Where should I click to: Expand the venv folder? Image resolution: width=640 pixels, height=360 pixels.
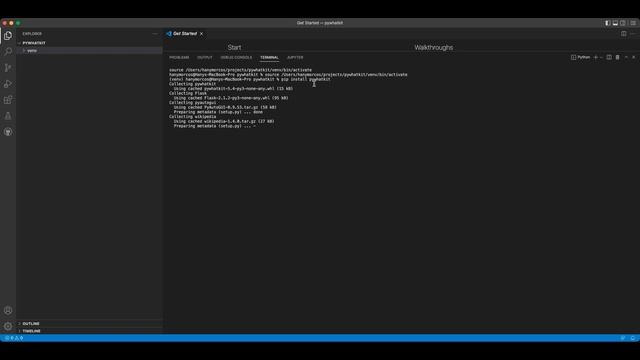click(x=89, y=51)
